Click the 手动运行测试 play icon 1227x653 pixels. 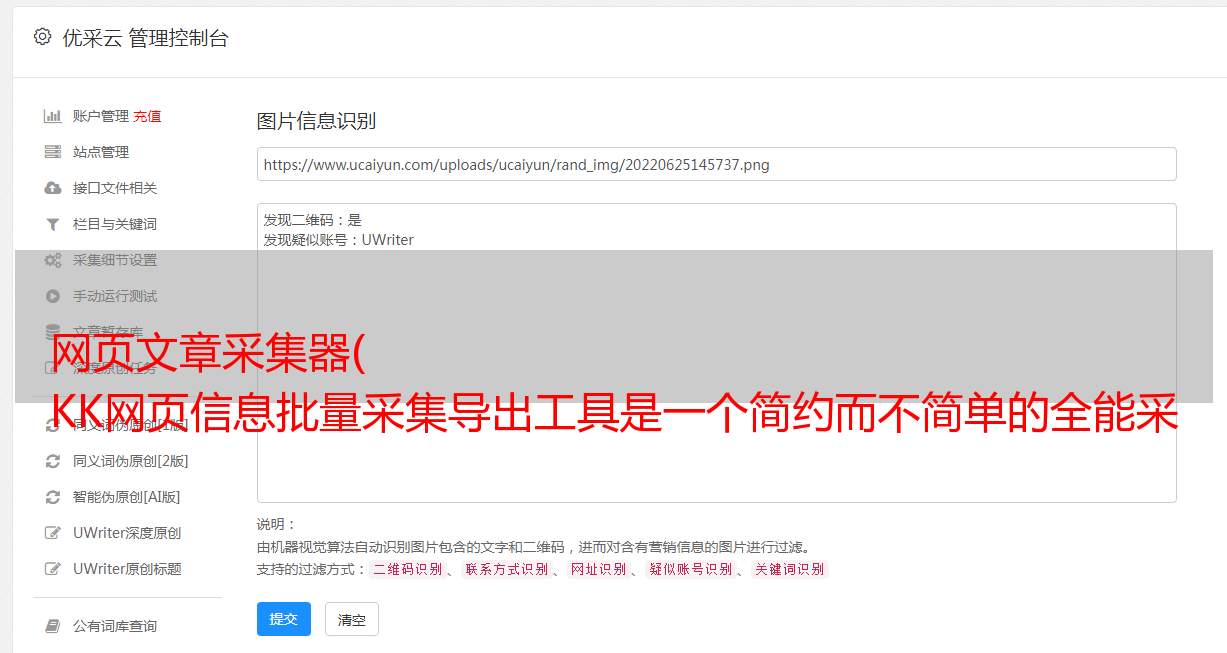click(52, 296)
